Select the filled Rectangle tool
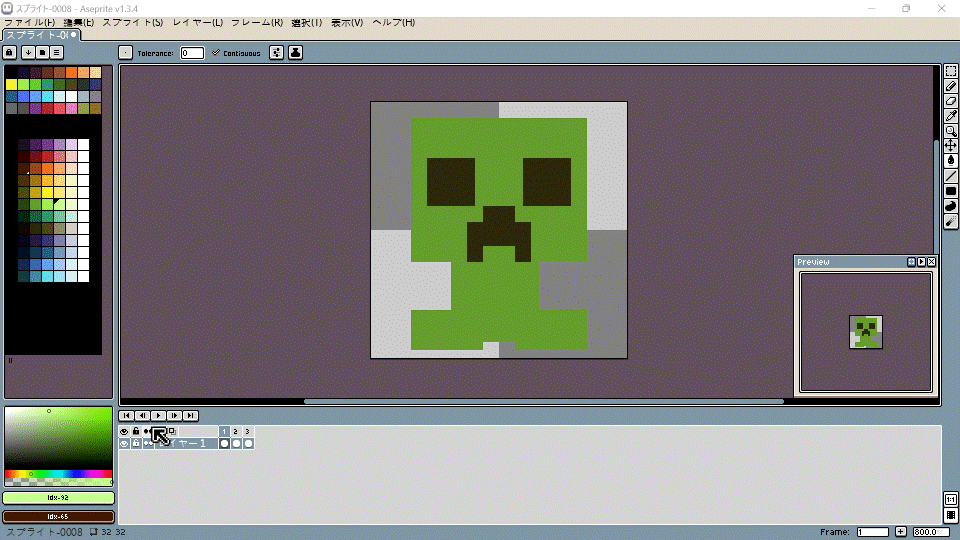960x540 pixels. (951, 191)
